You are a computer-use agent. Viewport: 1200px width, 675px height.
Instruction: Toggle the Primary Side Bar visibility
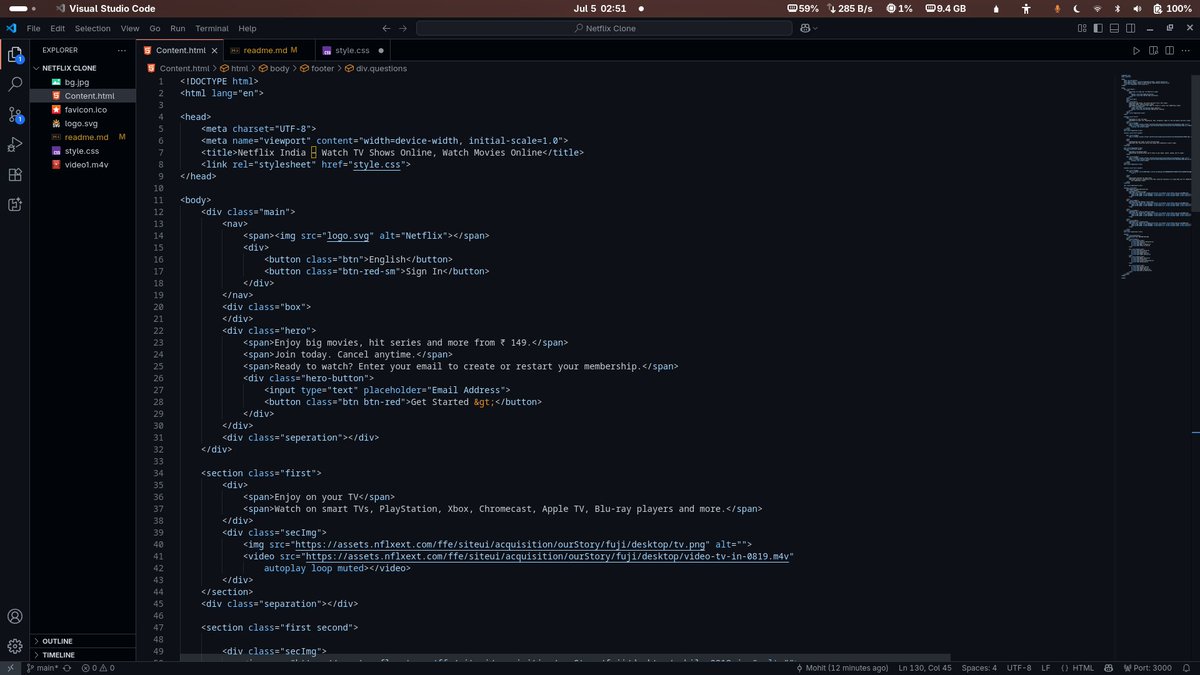point(1097,28)
